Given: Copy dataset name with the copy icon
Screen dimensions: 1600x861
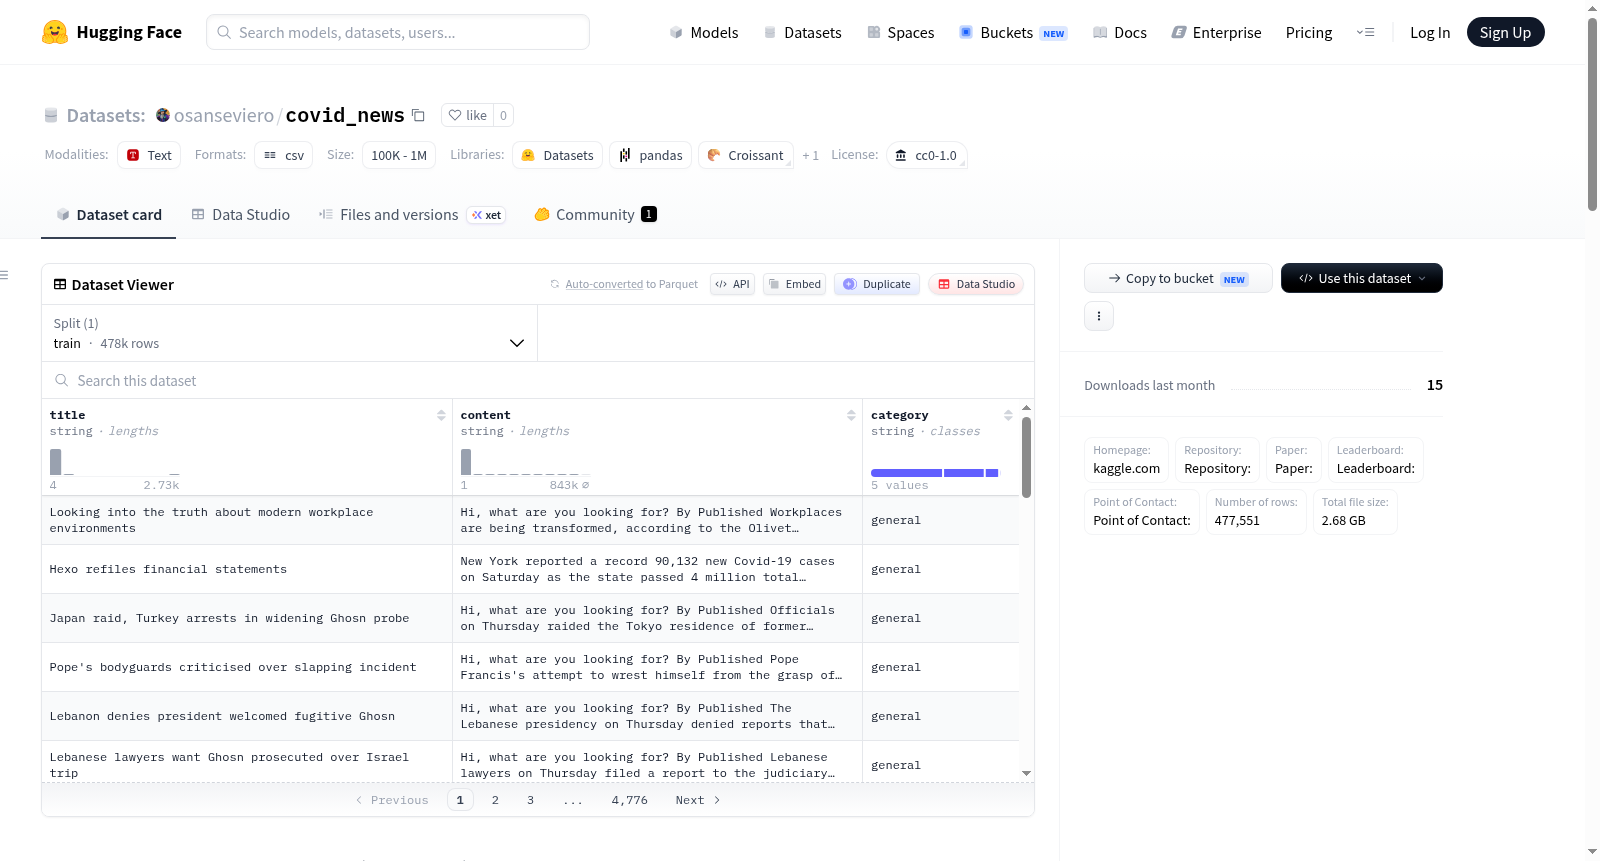Looking at the screenshot, I should [419, 115].
